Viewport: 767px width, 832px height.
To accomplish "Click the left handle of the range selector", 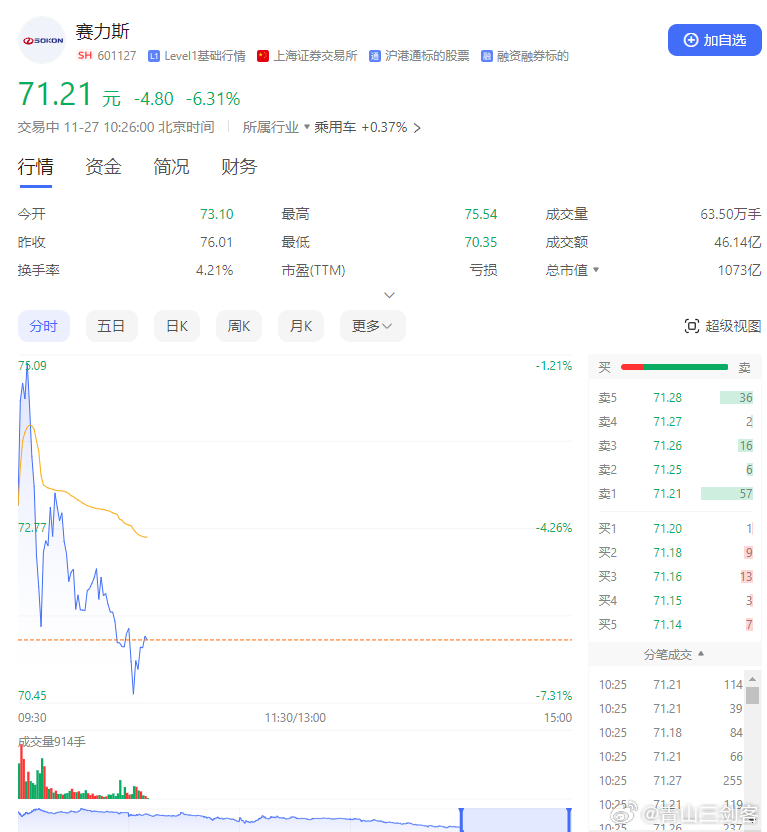I will [461, 820].
